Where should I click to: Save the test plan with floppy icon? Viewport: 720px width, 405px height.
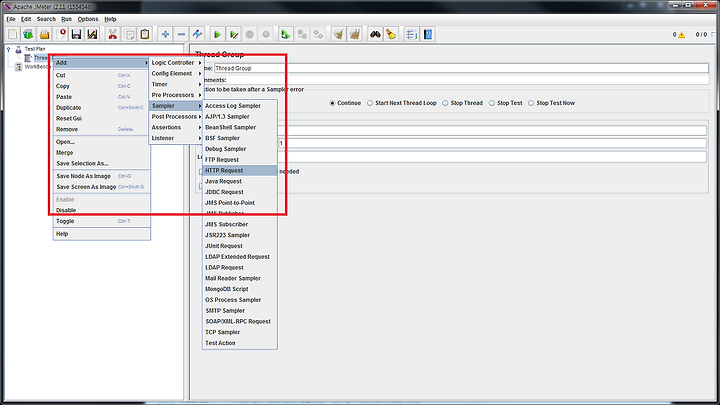point(76,34)
